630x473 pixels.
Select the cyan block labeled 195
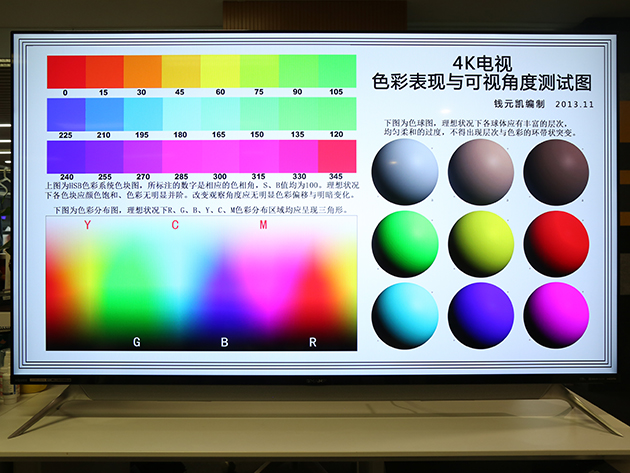(x=143, y=114)
